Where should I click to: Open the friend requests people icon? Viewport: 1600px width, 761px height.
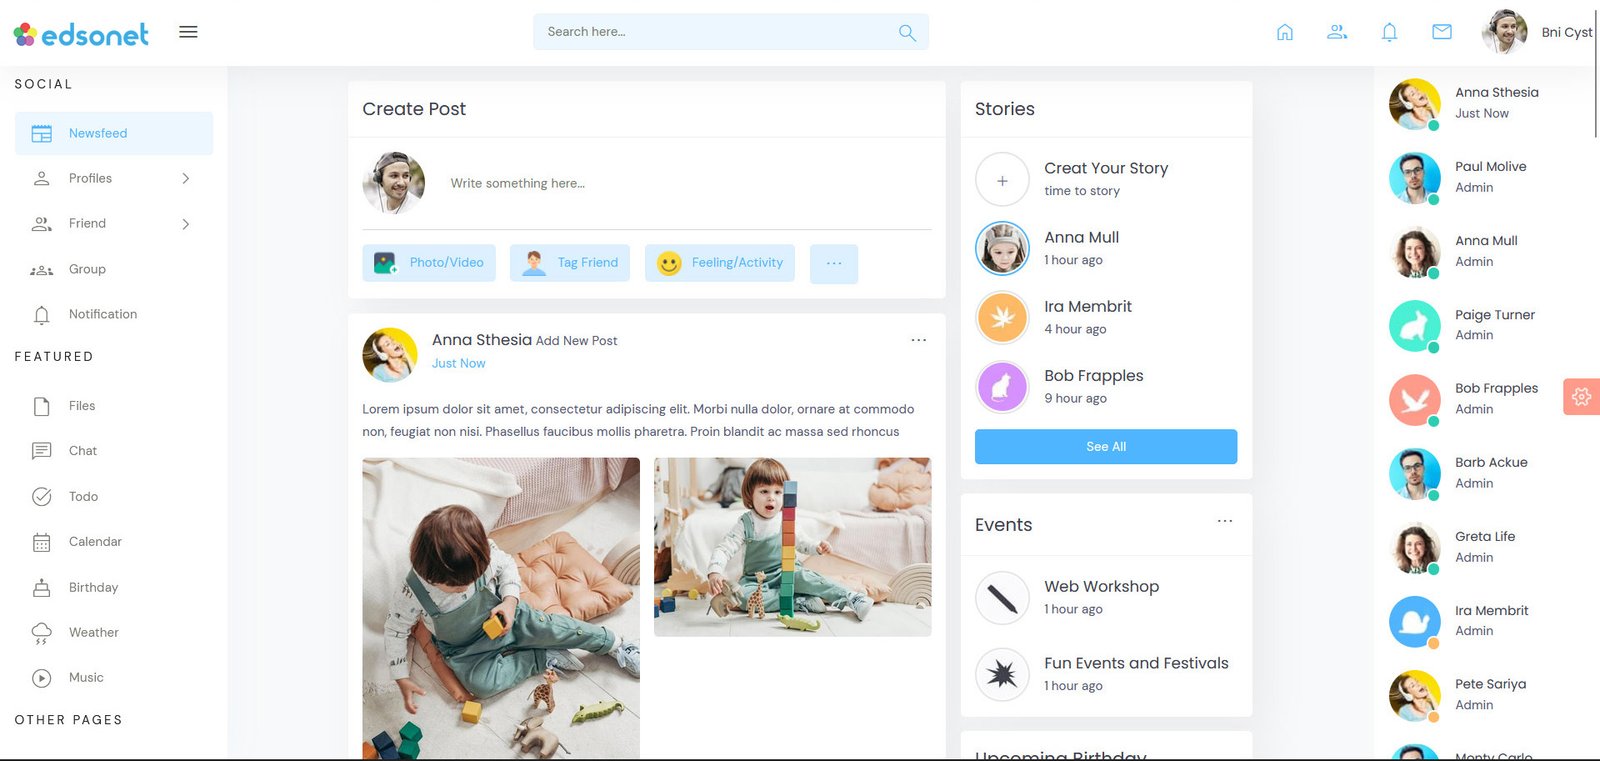coord(1337,32)
